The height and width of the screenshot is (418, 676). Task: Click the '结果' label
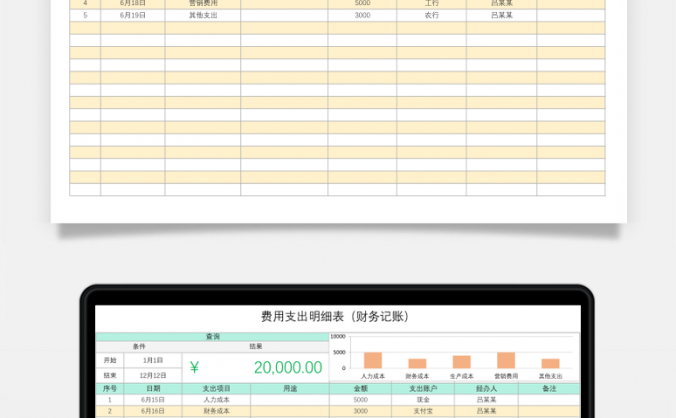coord(256,346)
